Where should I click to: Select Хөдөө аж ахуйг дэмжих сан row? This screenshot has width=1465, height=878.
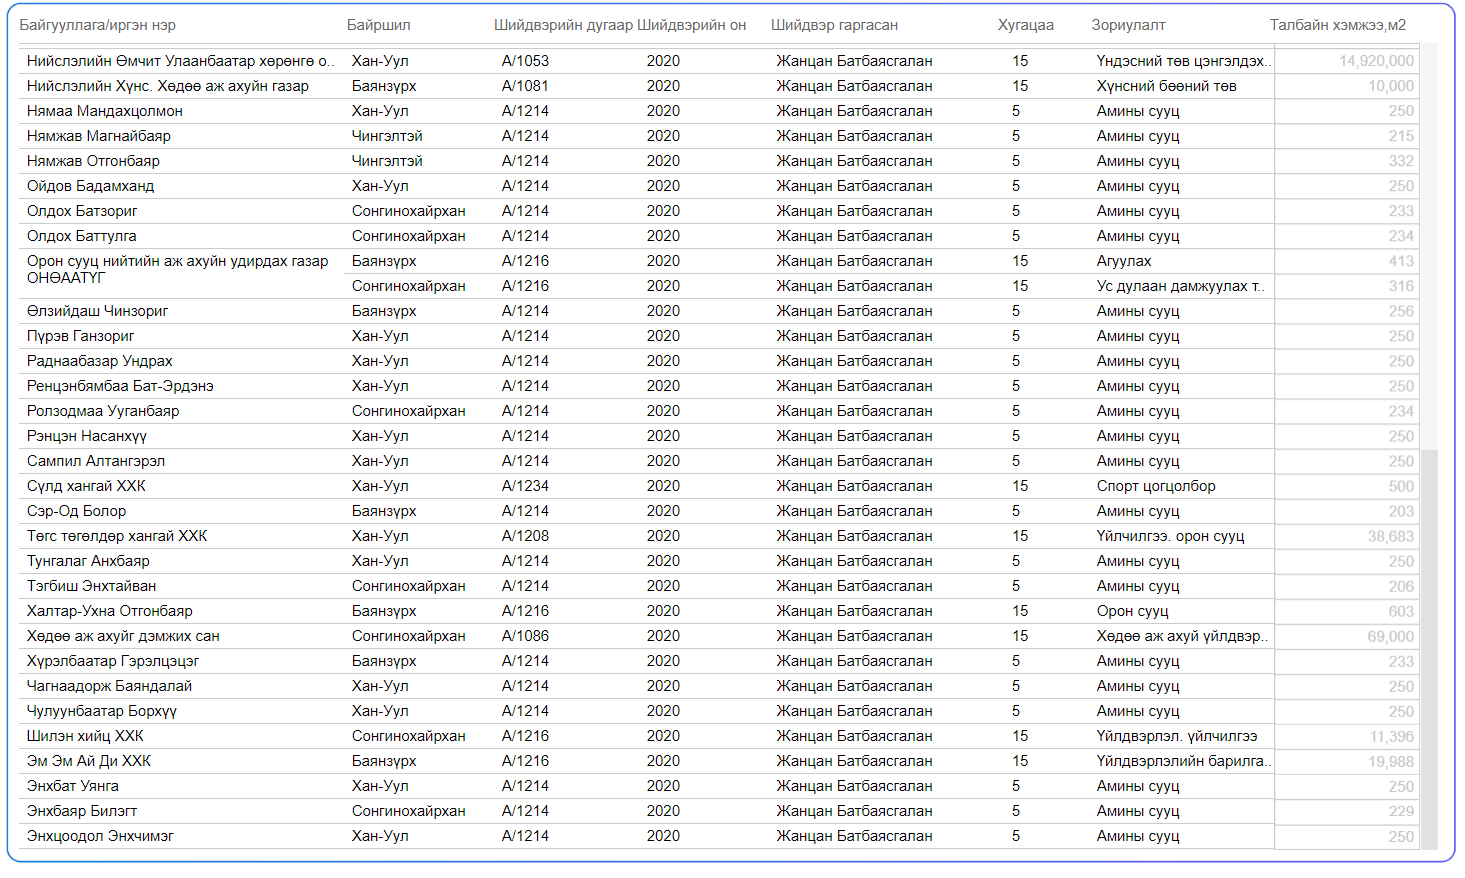tap(123, 636)
